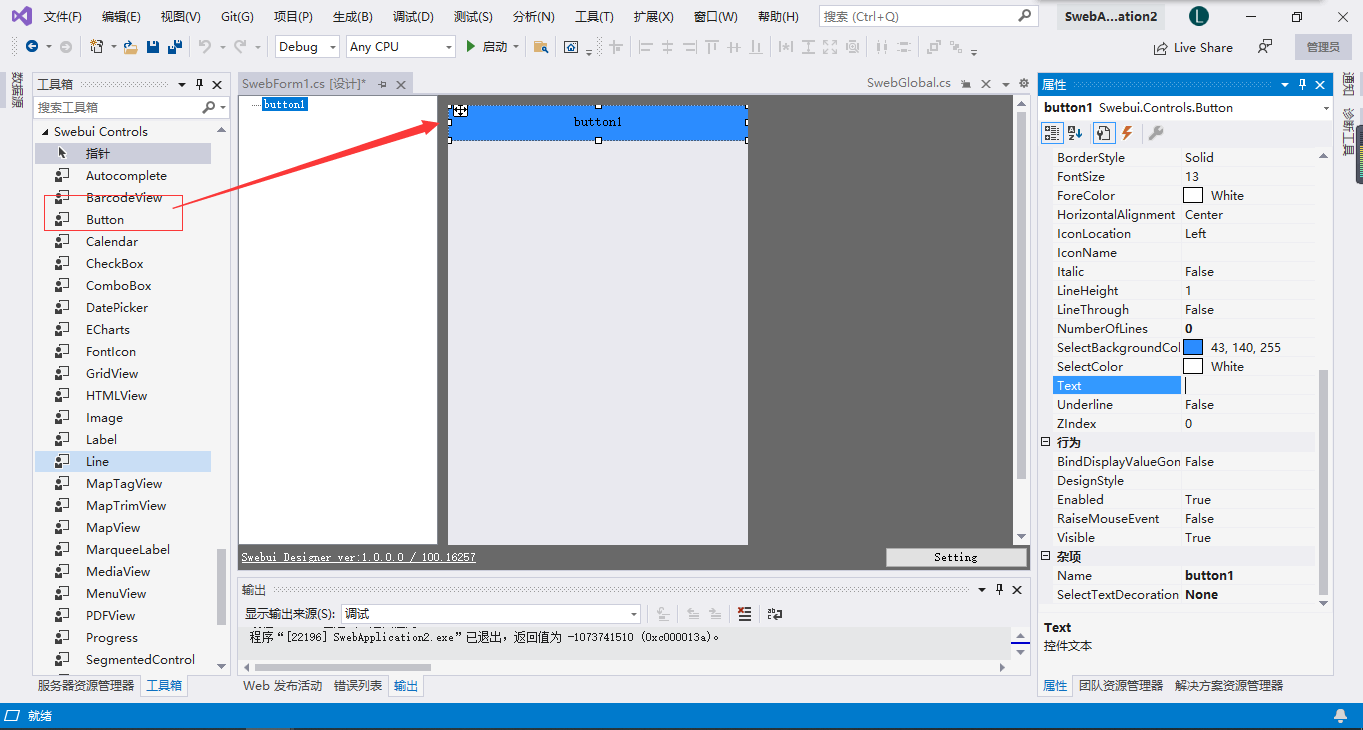1363x730 pixels.
Task: Click the Live Share button
Action: (x=1193, y=47)
